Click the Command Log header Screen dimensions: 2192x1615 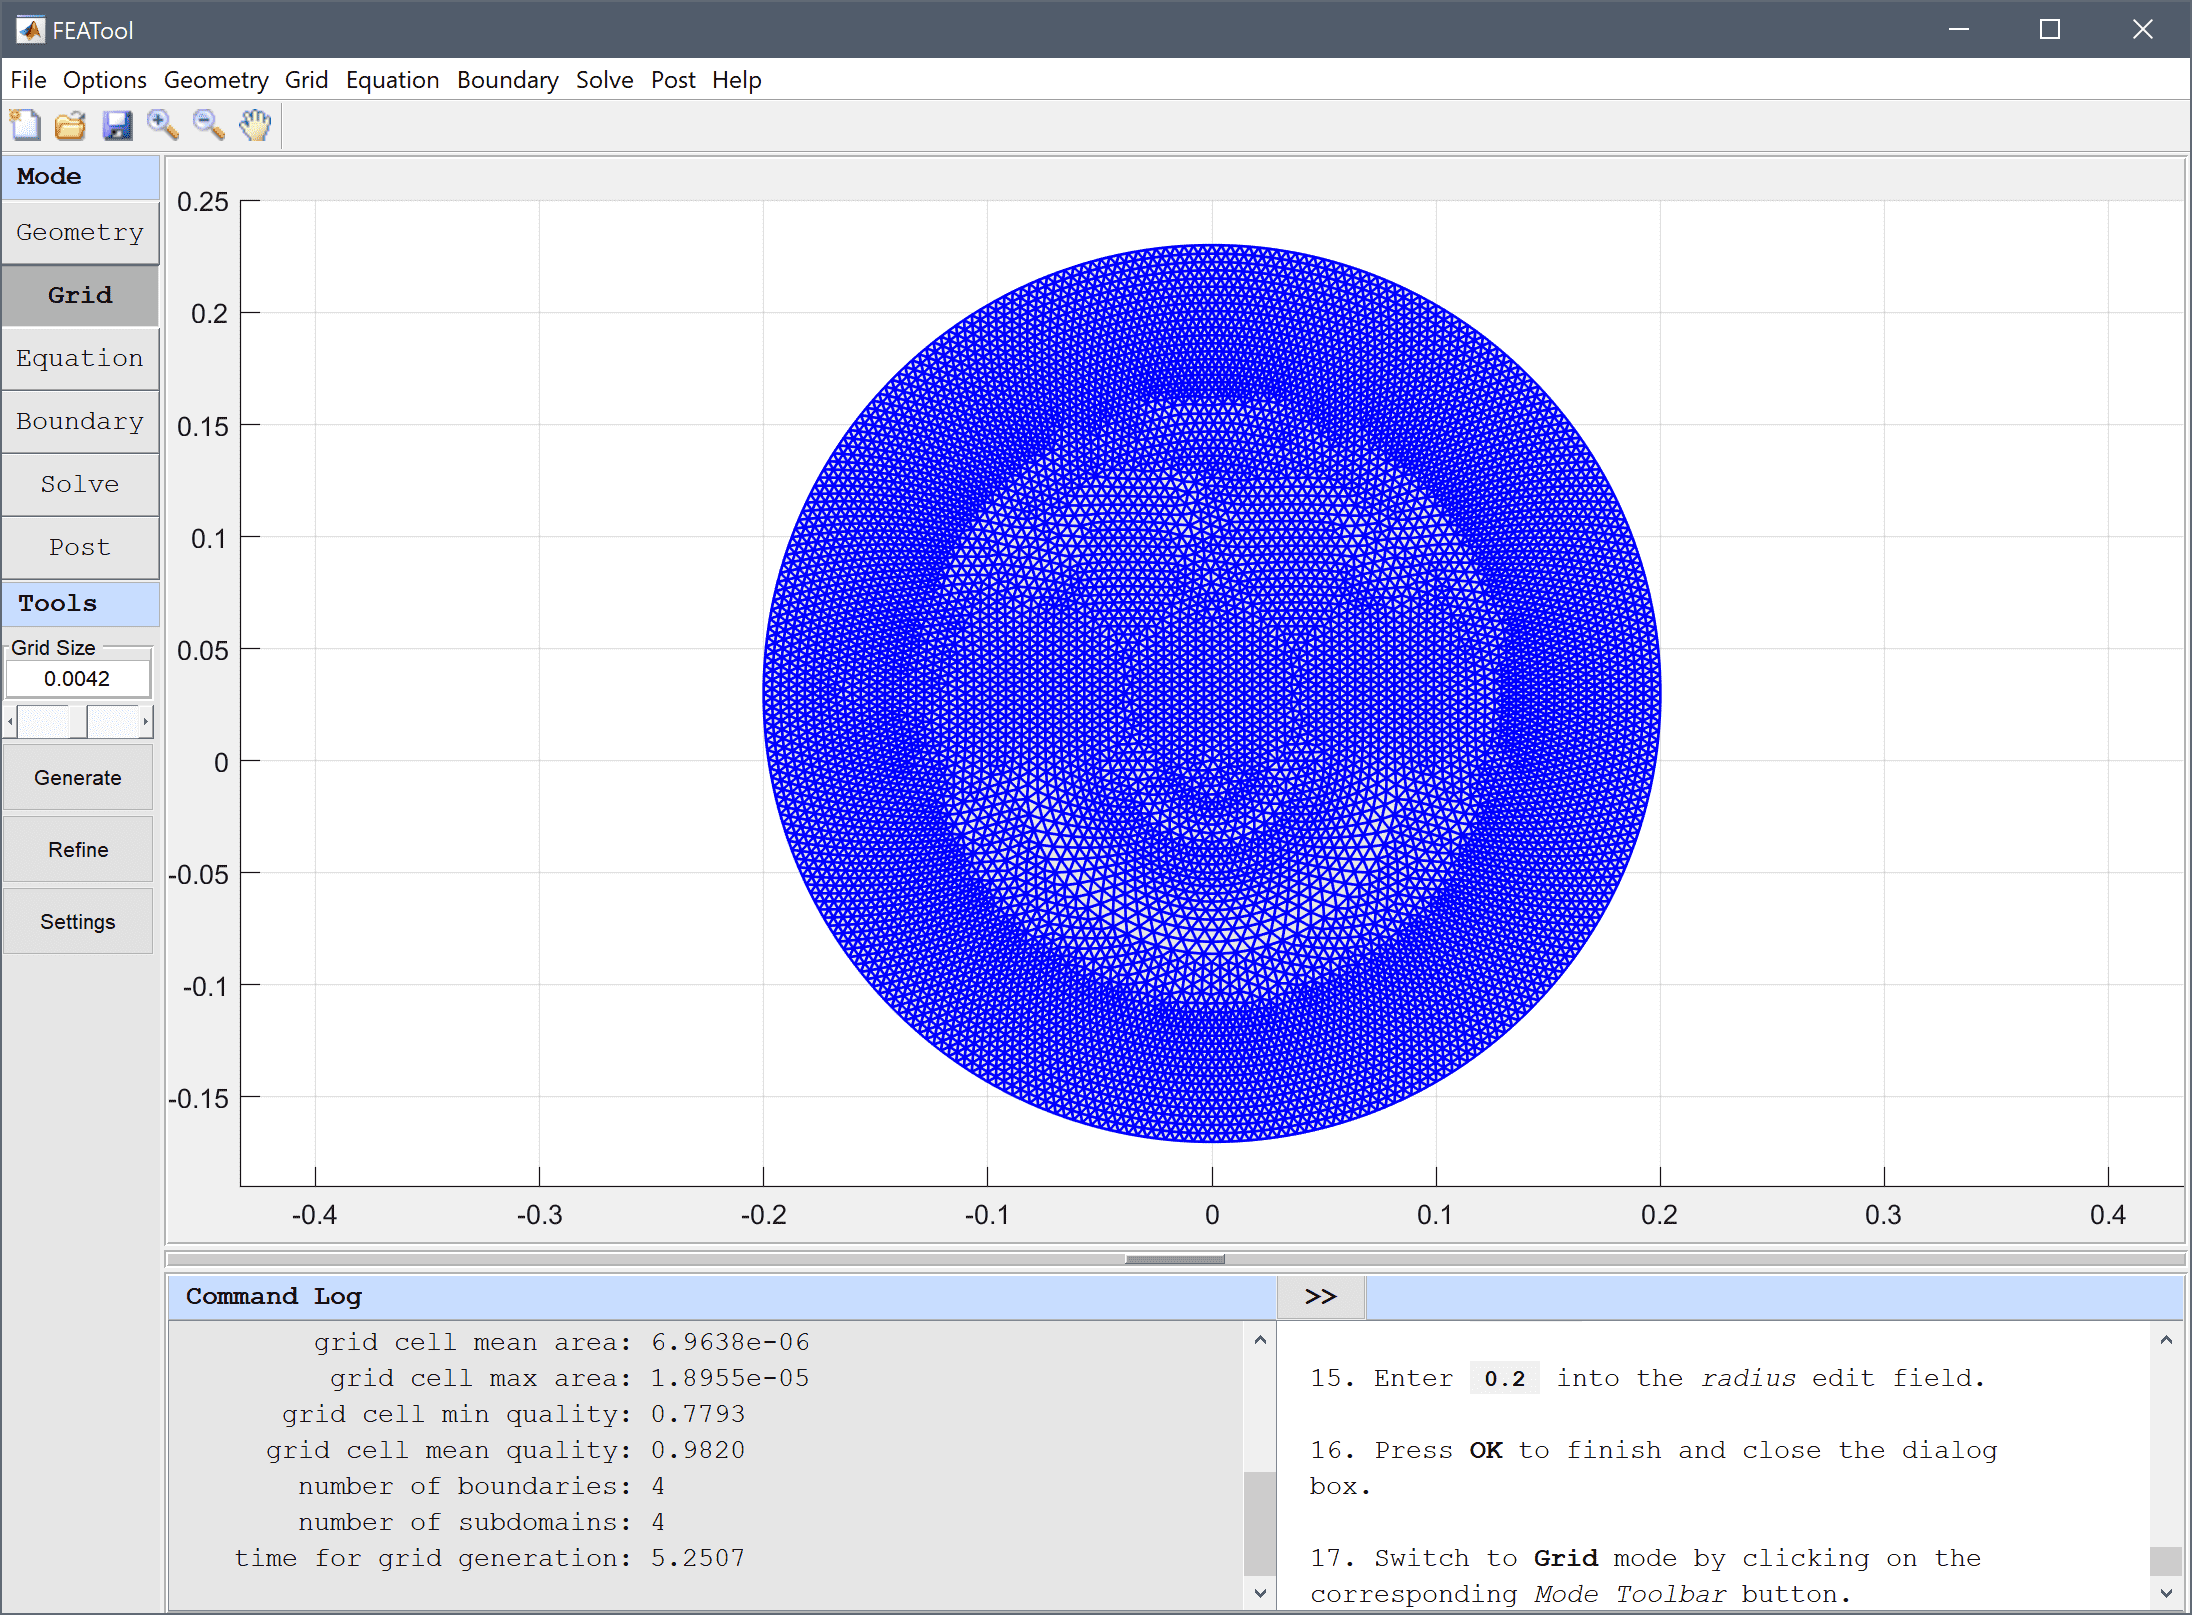pos(722,1297)
